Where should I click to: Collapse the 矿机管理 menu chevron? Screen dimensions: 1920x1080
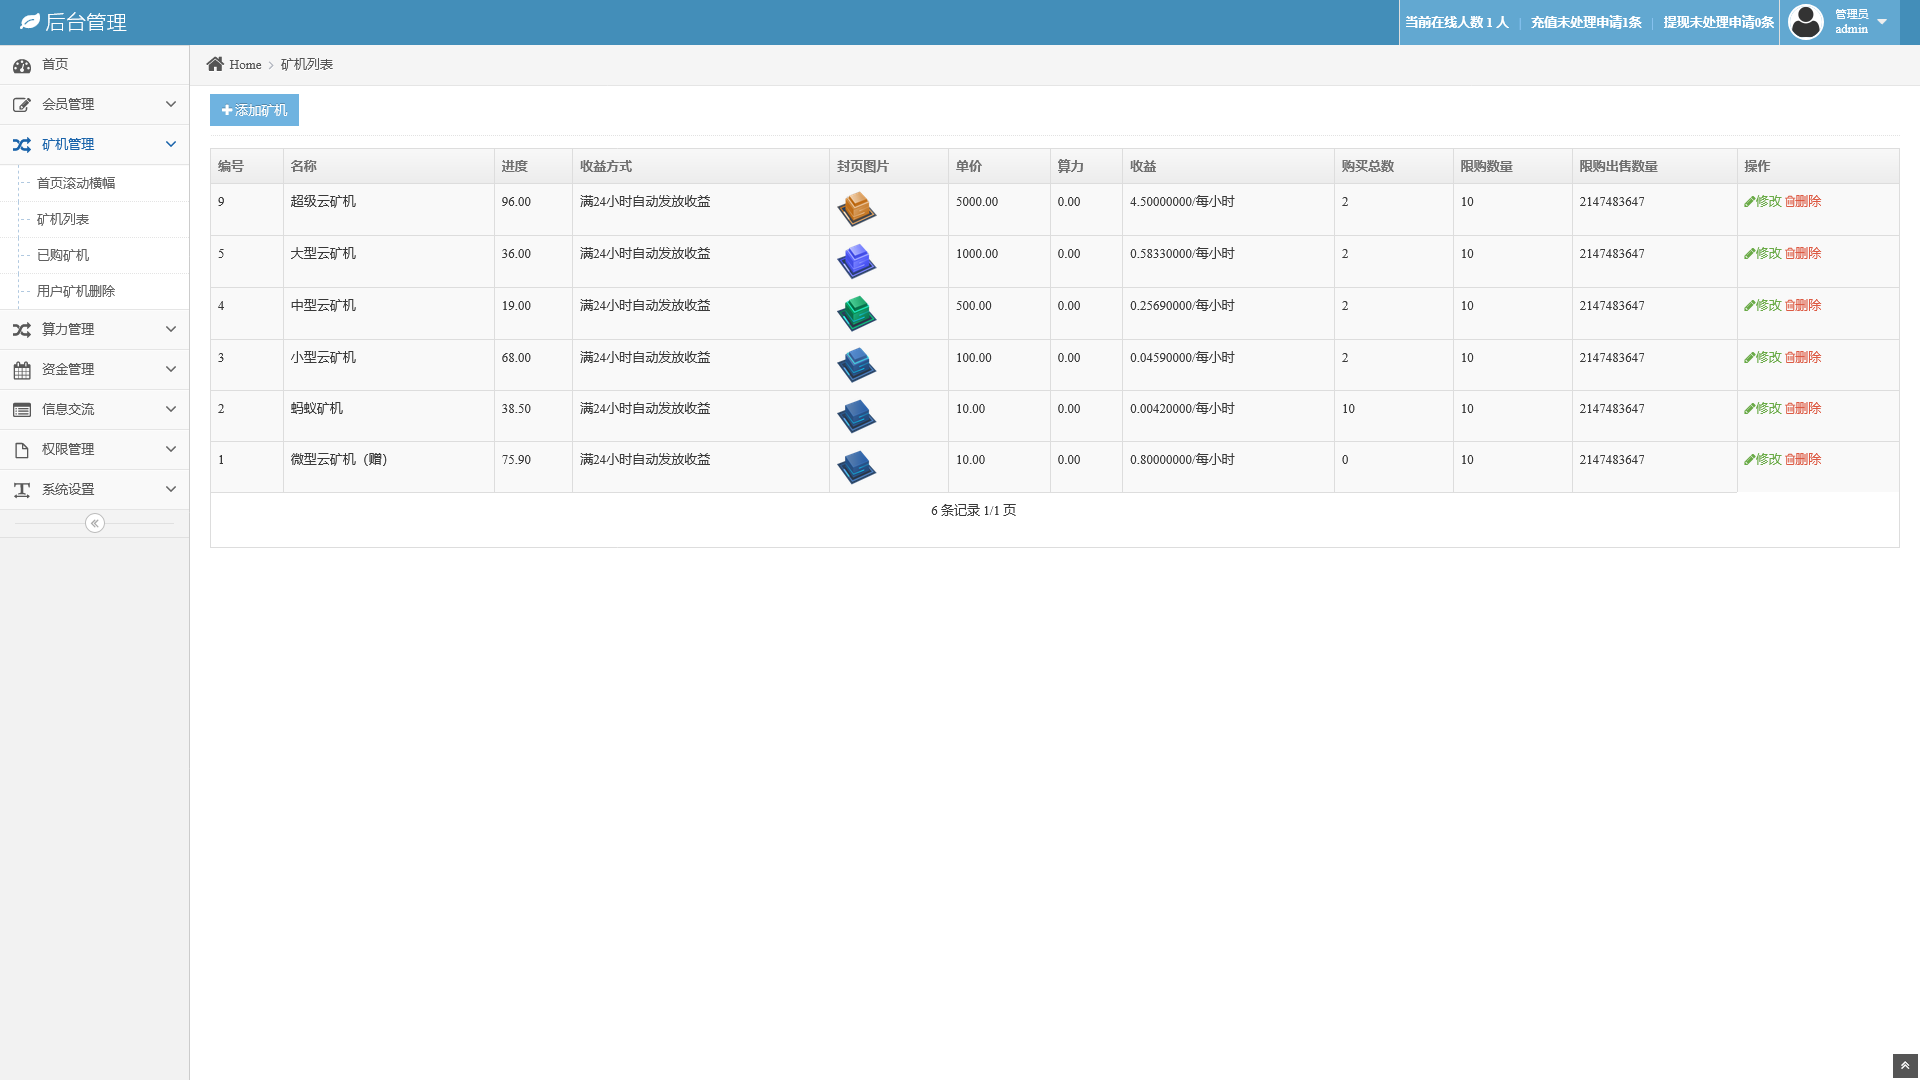point(171,144)
